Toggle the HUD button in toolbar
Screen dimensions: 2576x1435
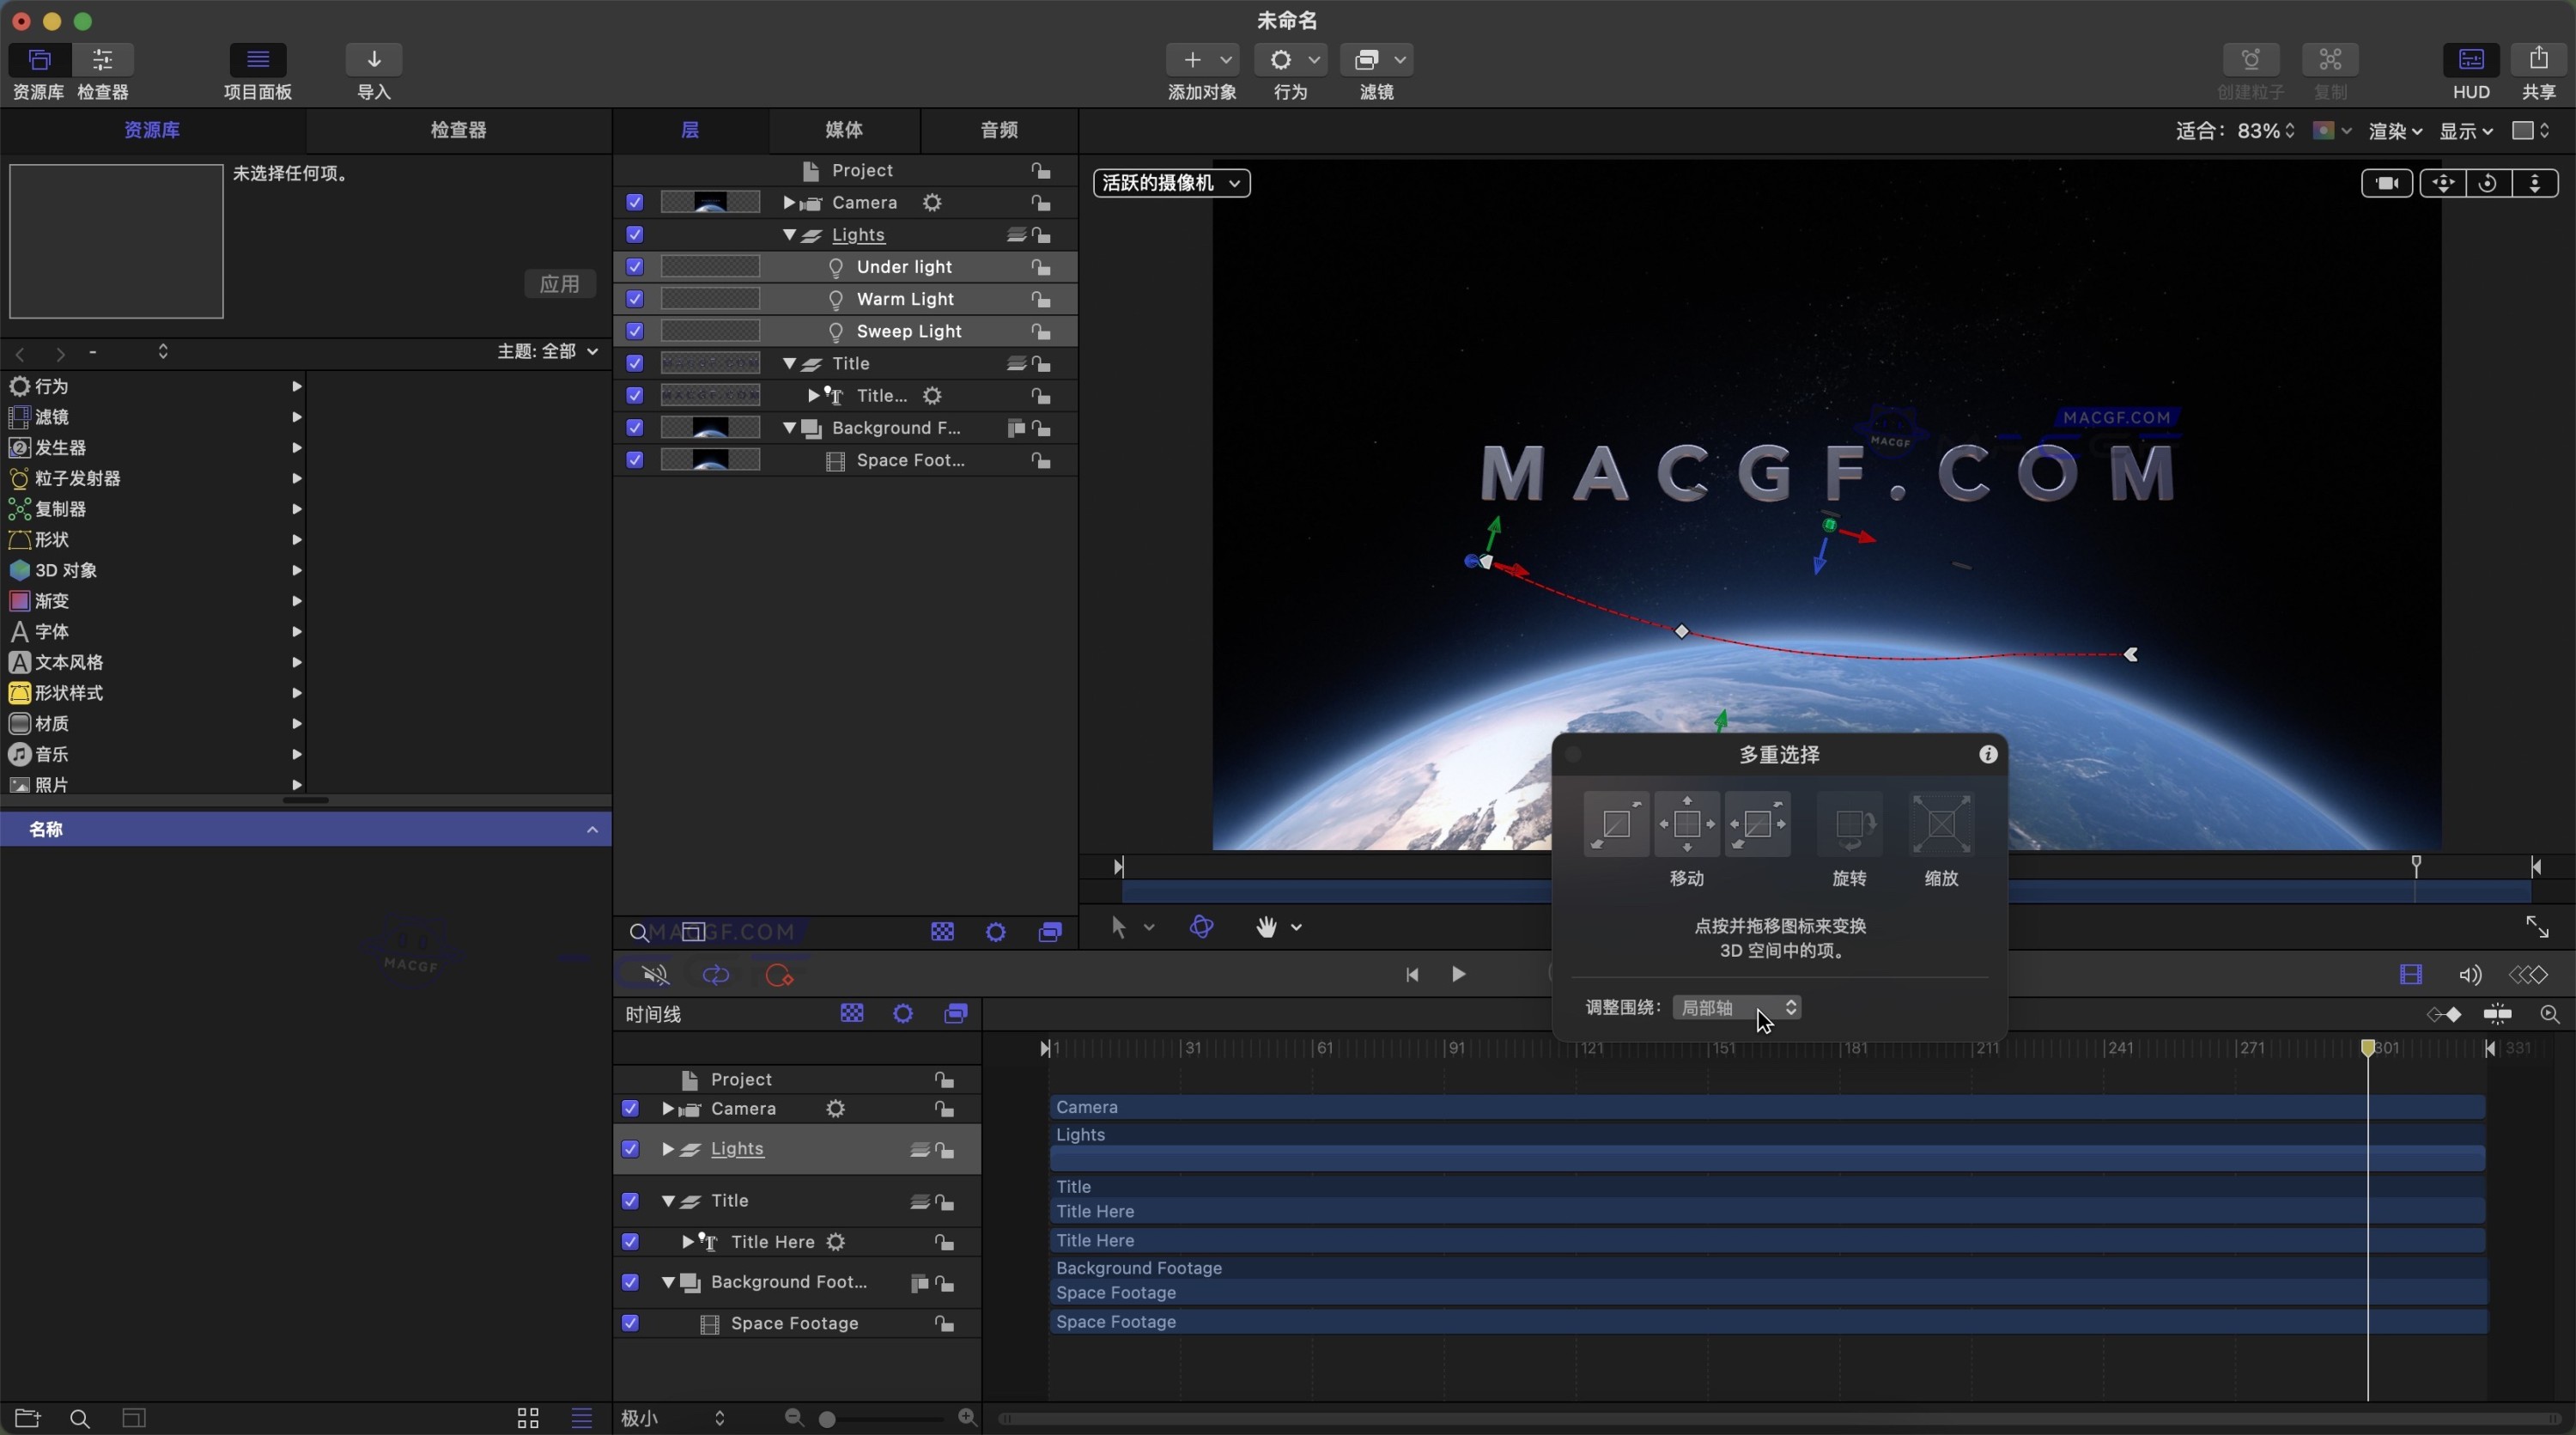pyautogui.click(x=2470, y=60)
